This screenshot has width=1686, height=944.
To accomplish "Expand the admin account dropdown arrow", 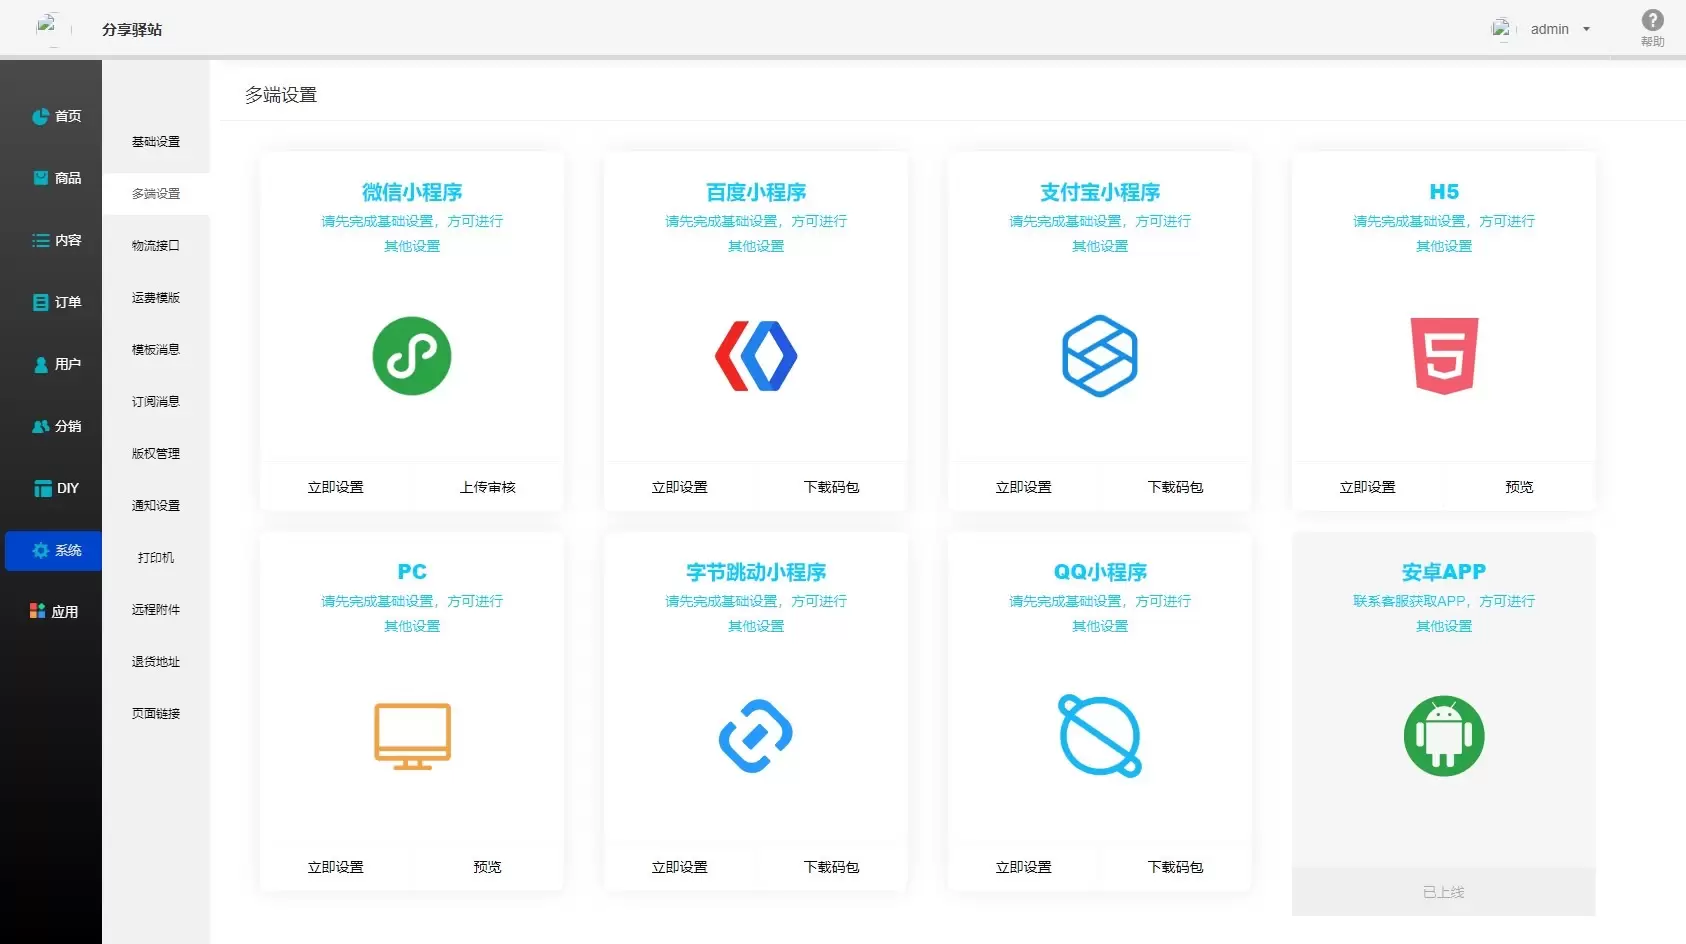I will point(1586,29).
